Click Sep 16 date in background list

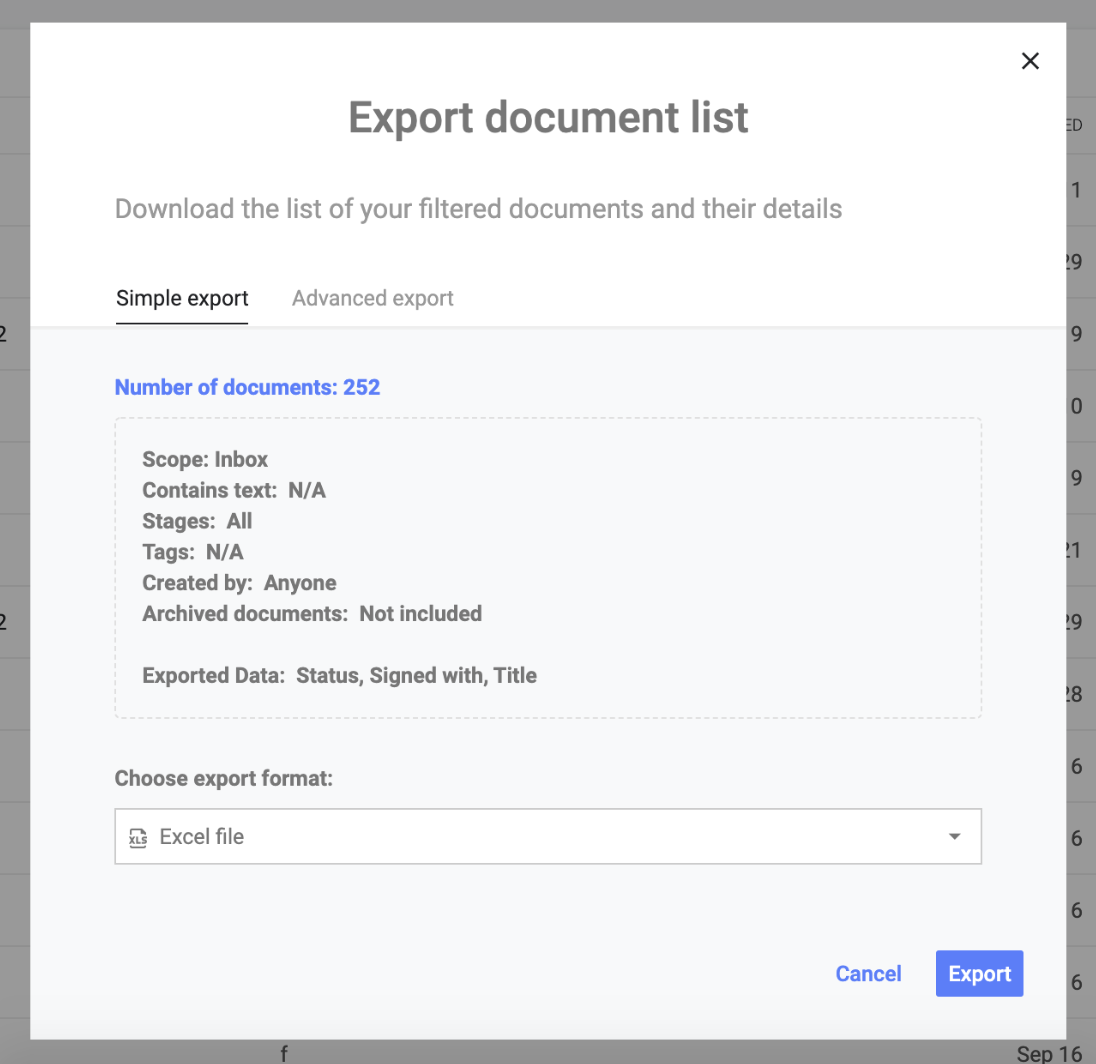(1048, 1054)
